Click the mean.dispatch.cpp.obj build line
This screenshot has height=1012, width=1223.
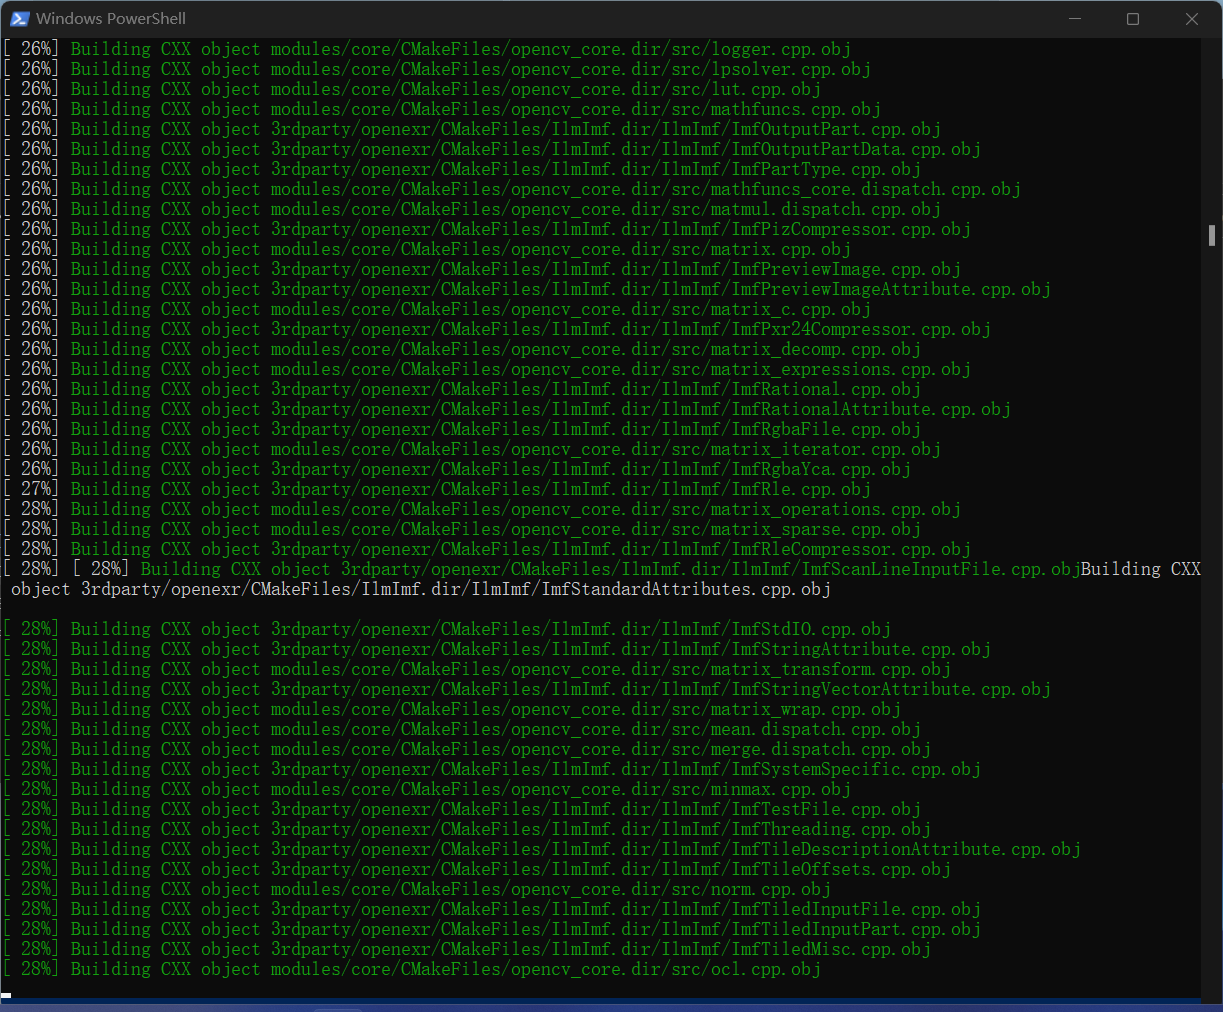(x=450, y=728)
